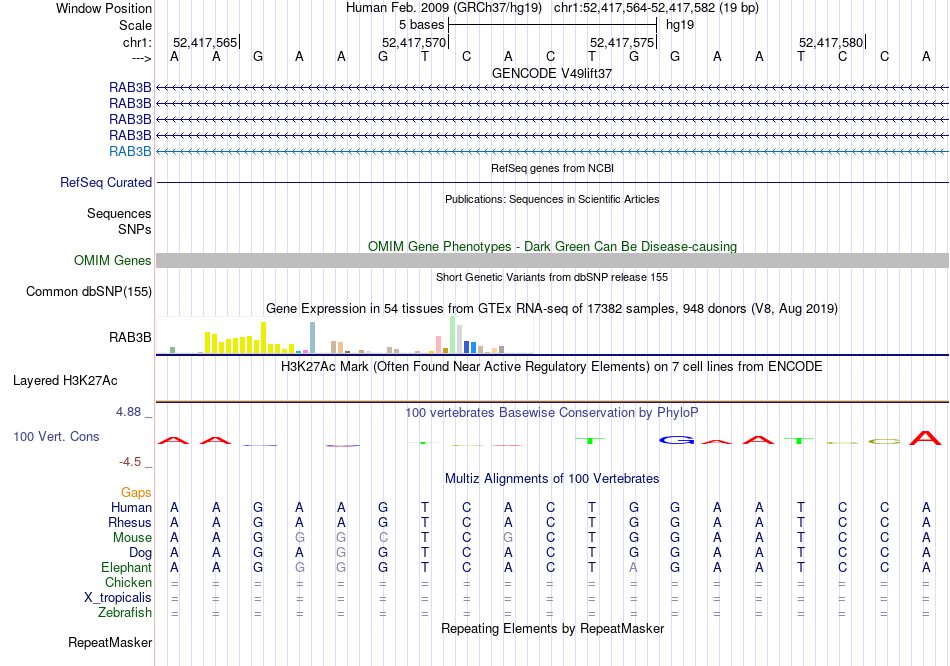
Task: Click the sequence direction arrow label
Action: [x=141, y=58]
